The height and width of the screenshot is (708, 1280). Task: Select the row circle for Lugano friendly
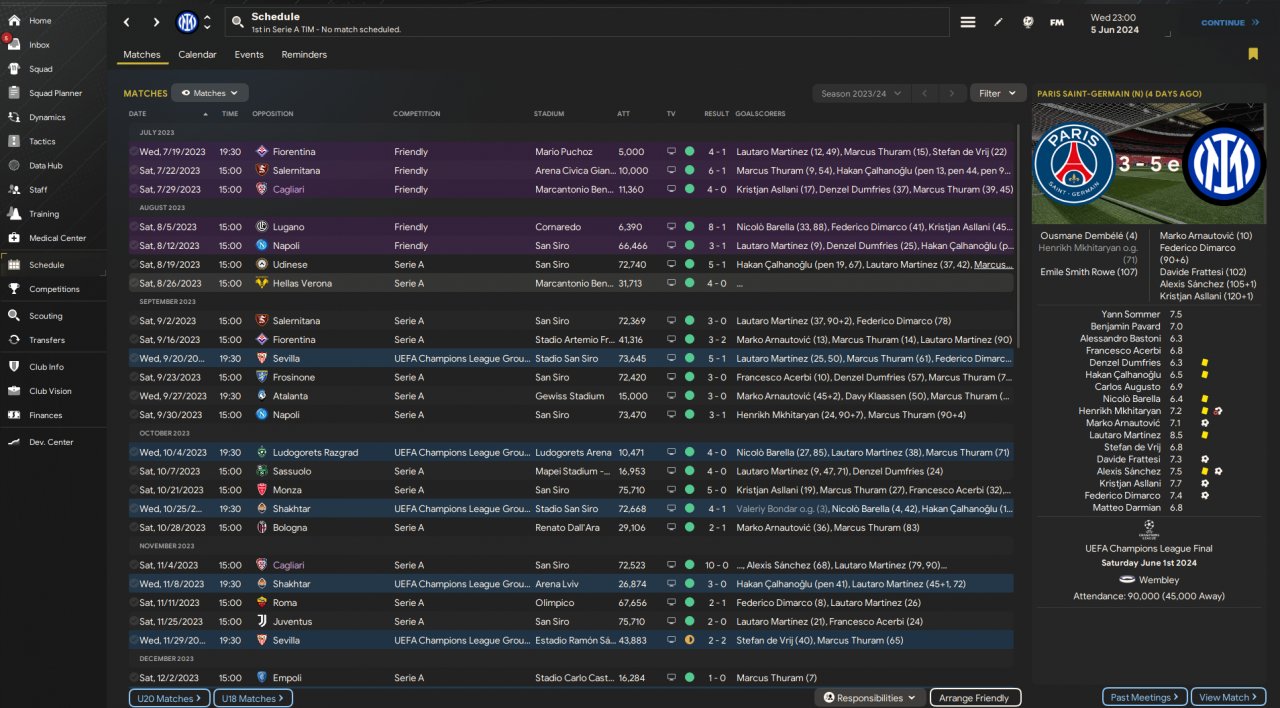pyautogui.click(x=134, y=227)
